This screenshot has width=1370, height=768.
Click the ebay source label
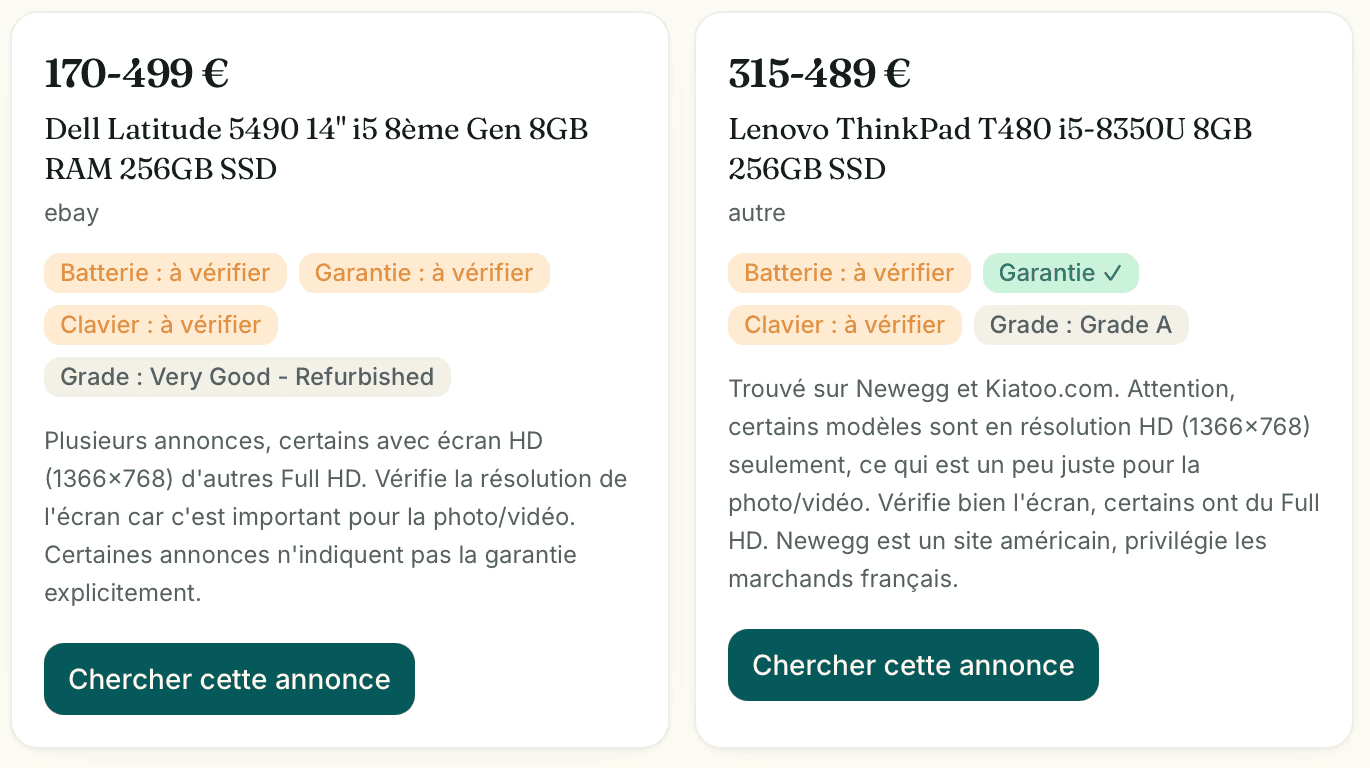pyautogui.click(x=72, y=213)
